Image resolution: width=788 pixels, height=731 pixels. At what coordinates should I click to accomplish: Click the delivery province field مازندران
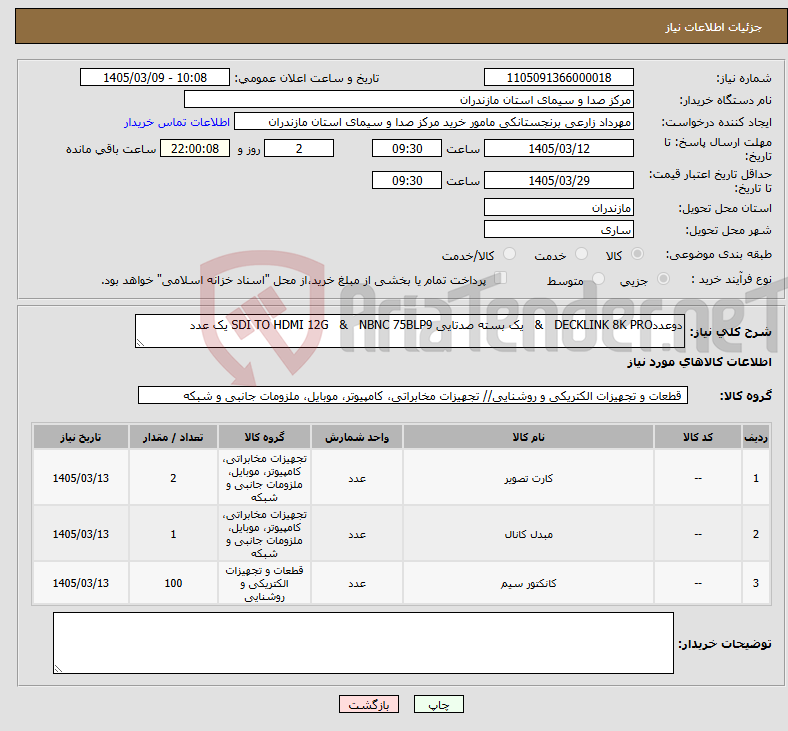pos(558,207)
